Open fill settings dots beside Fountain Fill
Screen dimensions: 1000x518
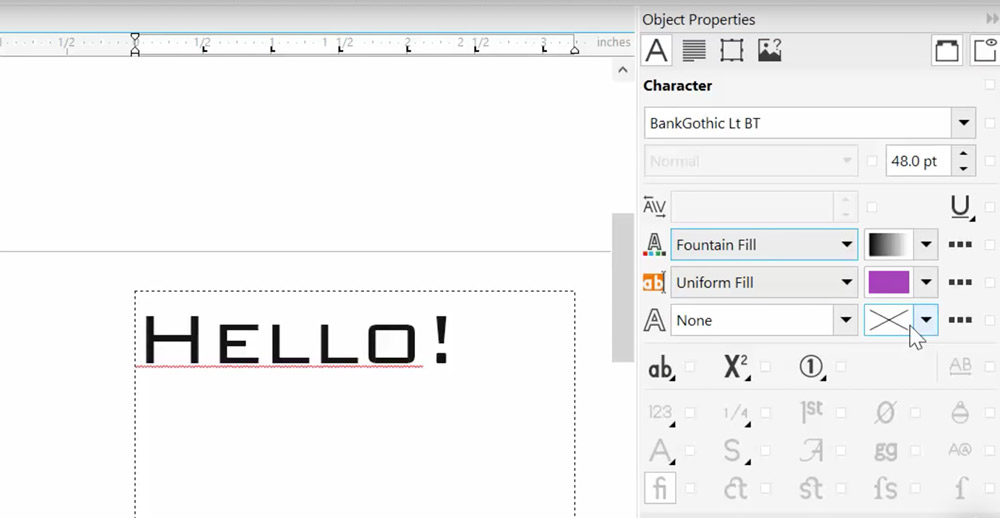[x=960, y=245]
